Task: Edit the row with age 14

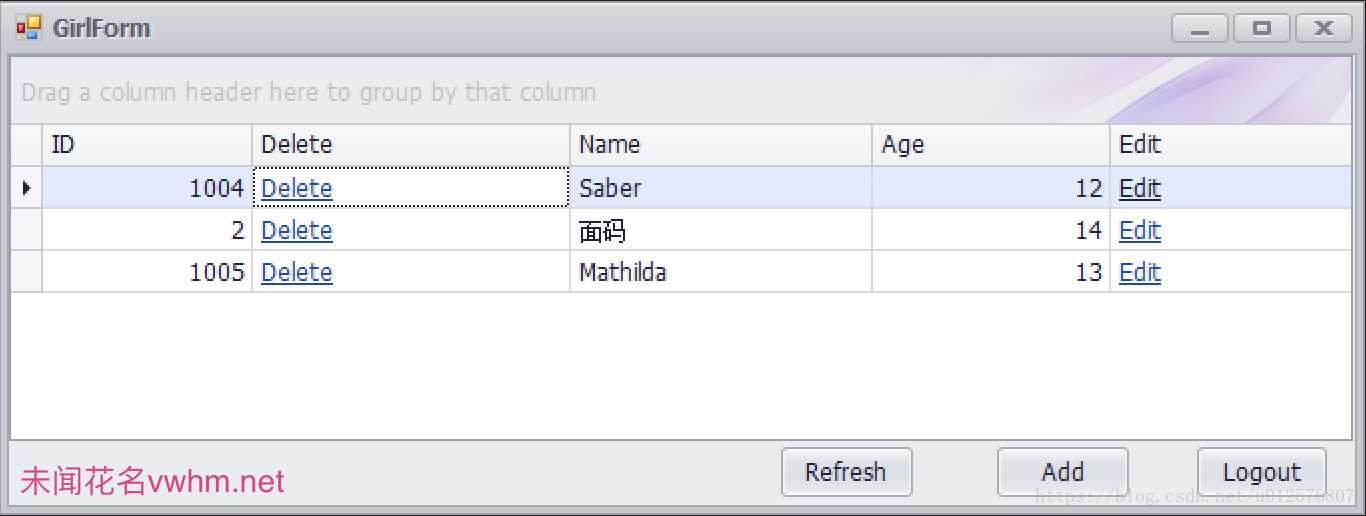Action: pos(1140,230)
